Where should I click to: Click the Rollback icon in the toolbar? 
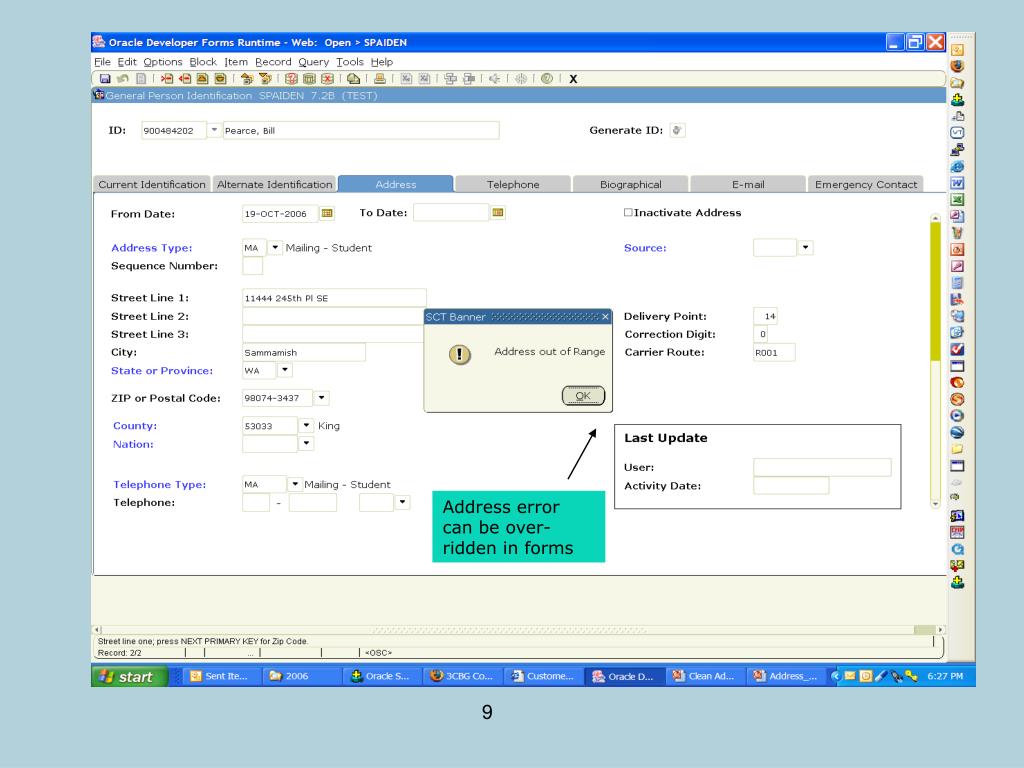123,78
